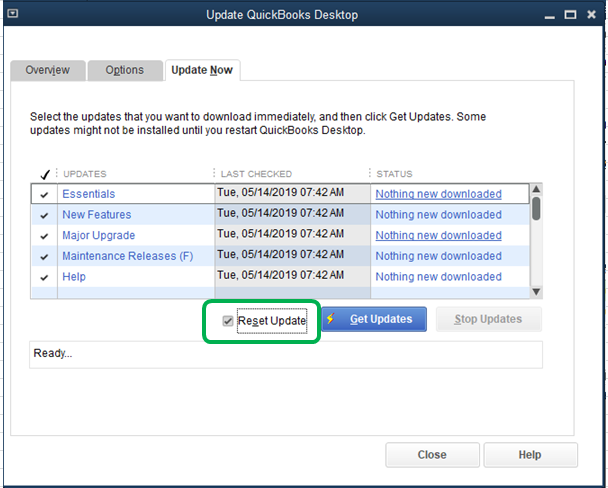Click Essentials 'Nothing new downloaded' status
The width and height of the screenshot is (608, 488).
(x=439, y=194)
